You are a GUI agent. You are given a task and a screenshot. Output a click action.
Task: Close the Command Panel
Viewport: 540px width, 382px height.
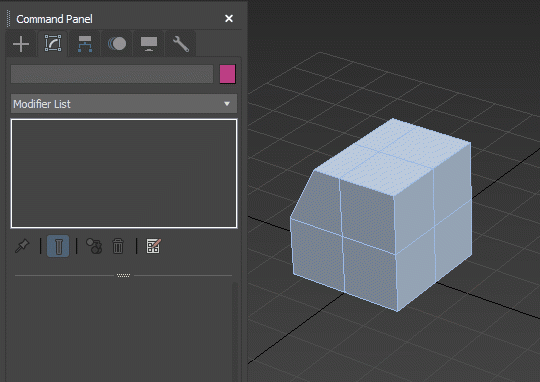point(229,19)
